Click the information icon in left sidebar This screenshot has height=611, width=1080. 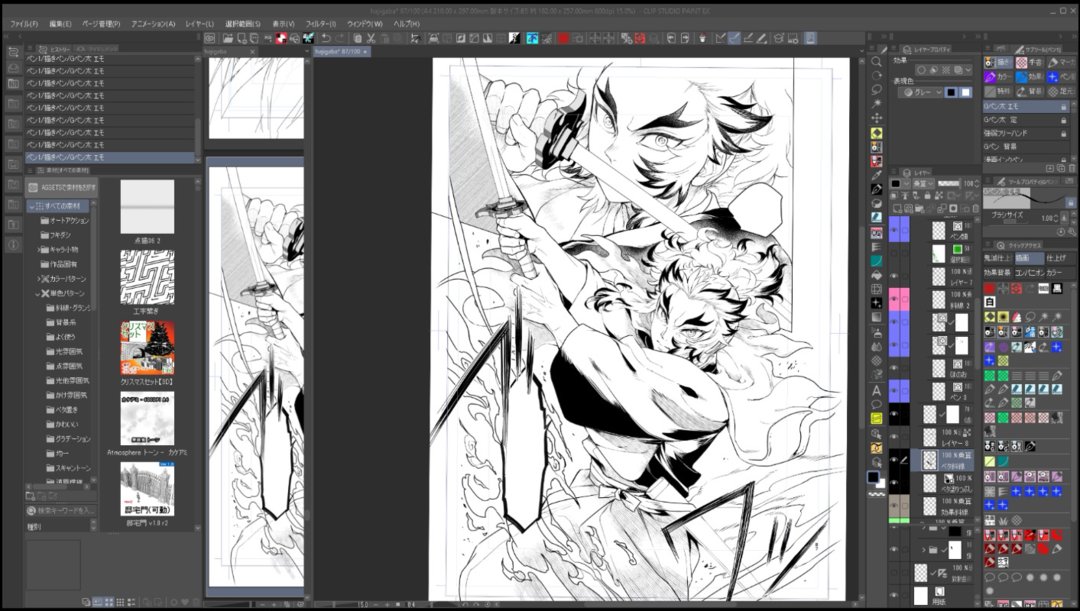13,245
